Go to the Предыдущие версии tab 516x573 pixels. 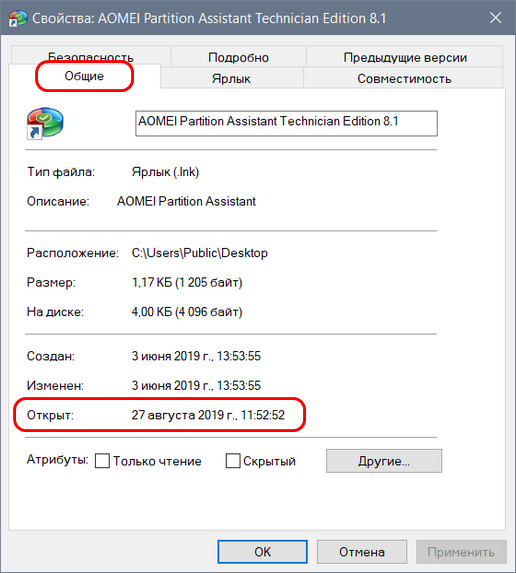405,57
